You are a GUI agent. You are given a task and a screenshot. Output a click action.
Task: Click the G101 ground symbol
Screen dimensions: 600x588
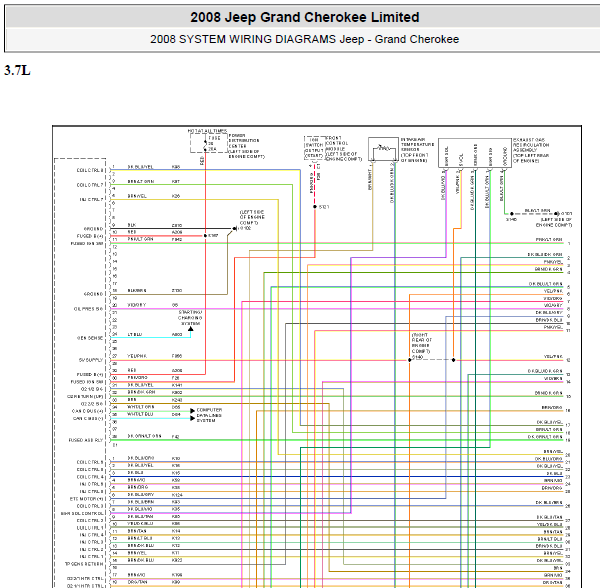557,213
